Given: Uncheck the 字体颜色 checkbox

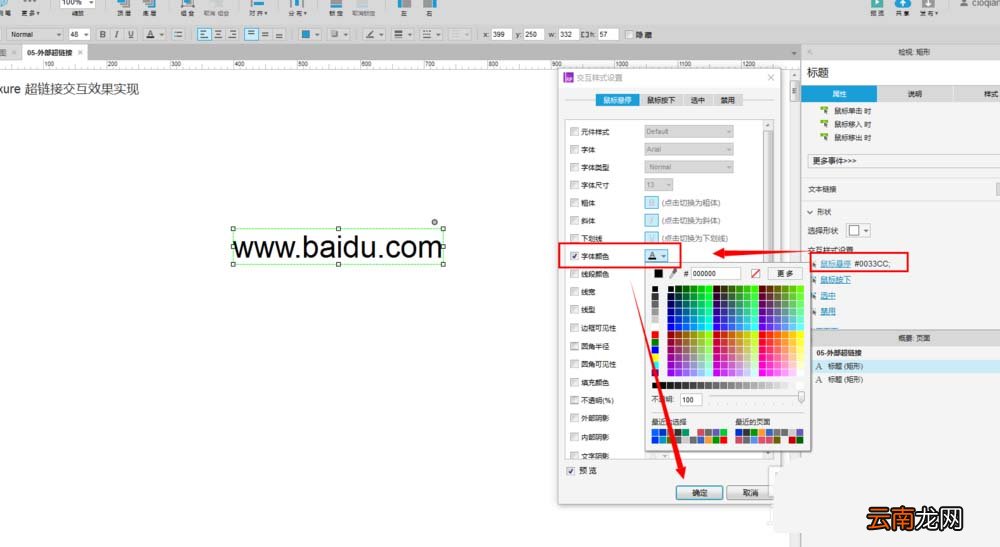Looking at the screenshot, I should [575, 256].
